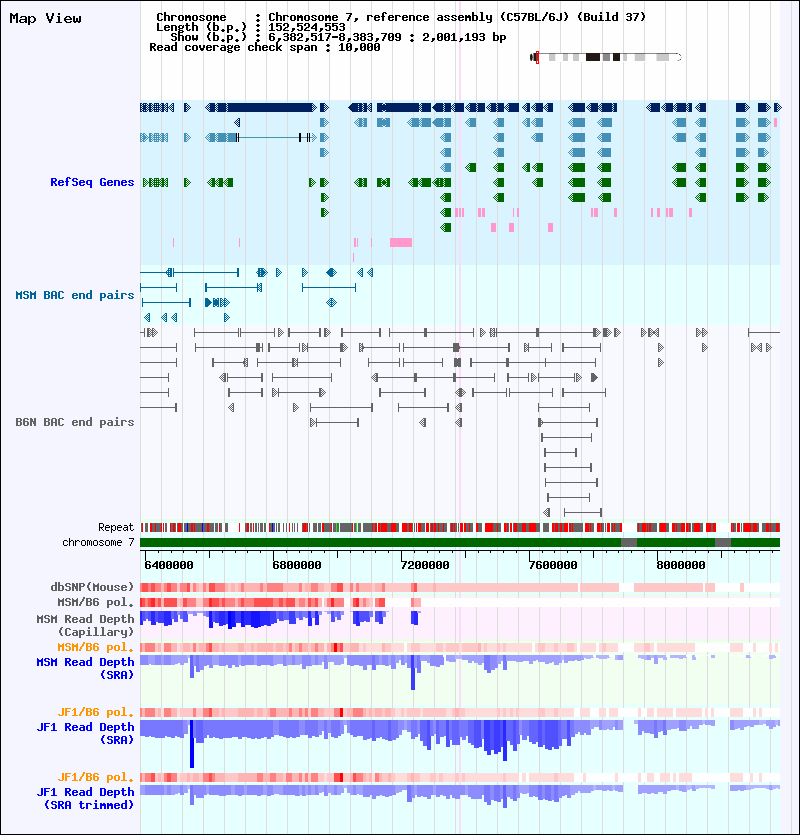The height and width of the screenshot is (835, 800).
Task: Click the 6800000 ruler position label
Action: click(297, 565)
